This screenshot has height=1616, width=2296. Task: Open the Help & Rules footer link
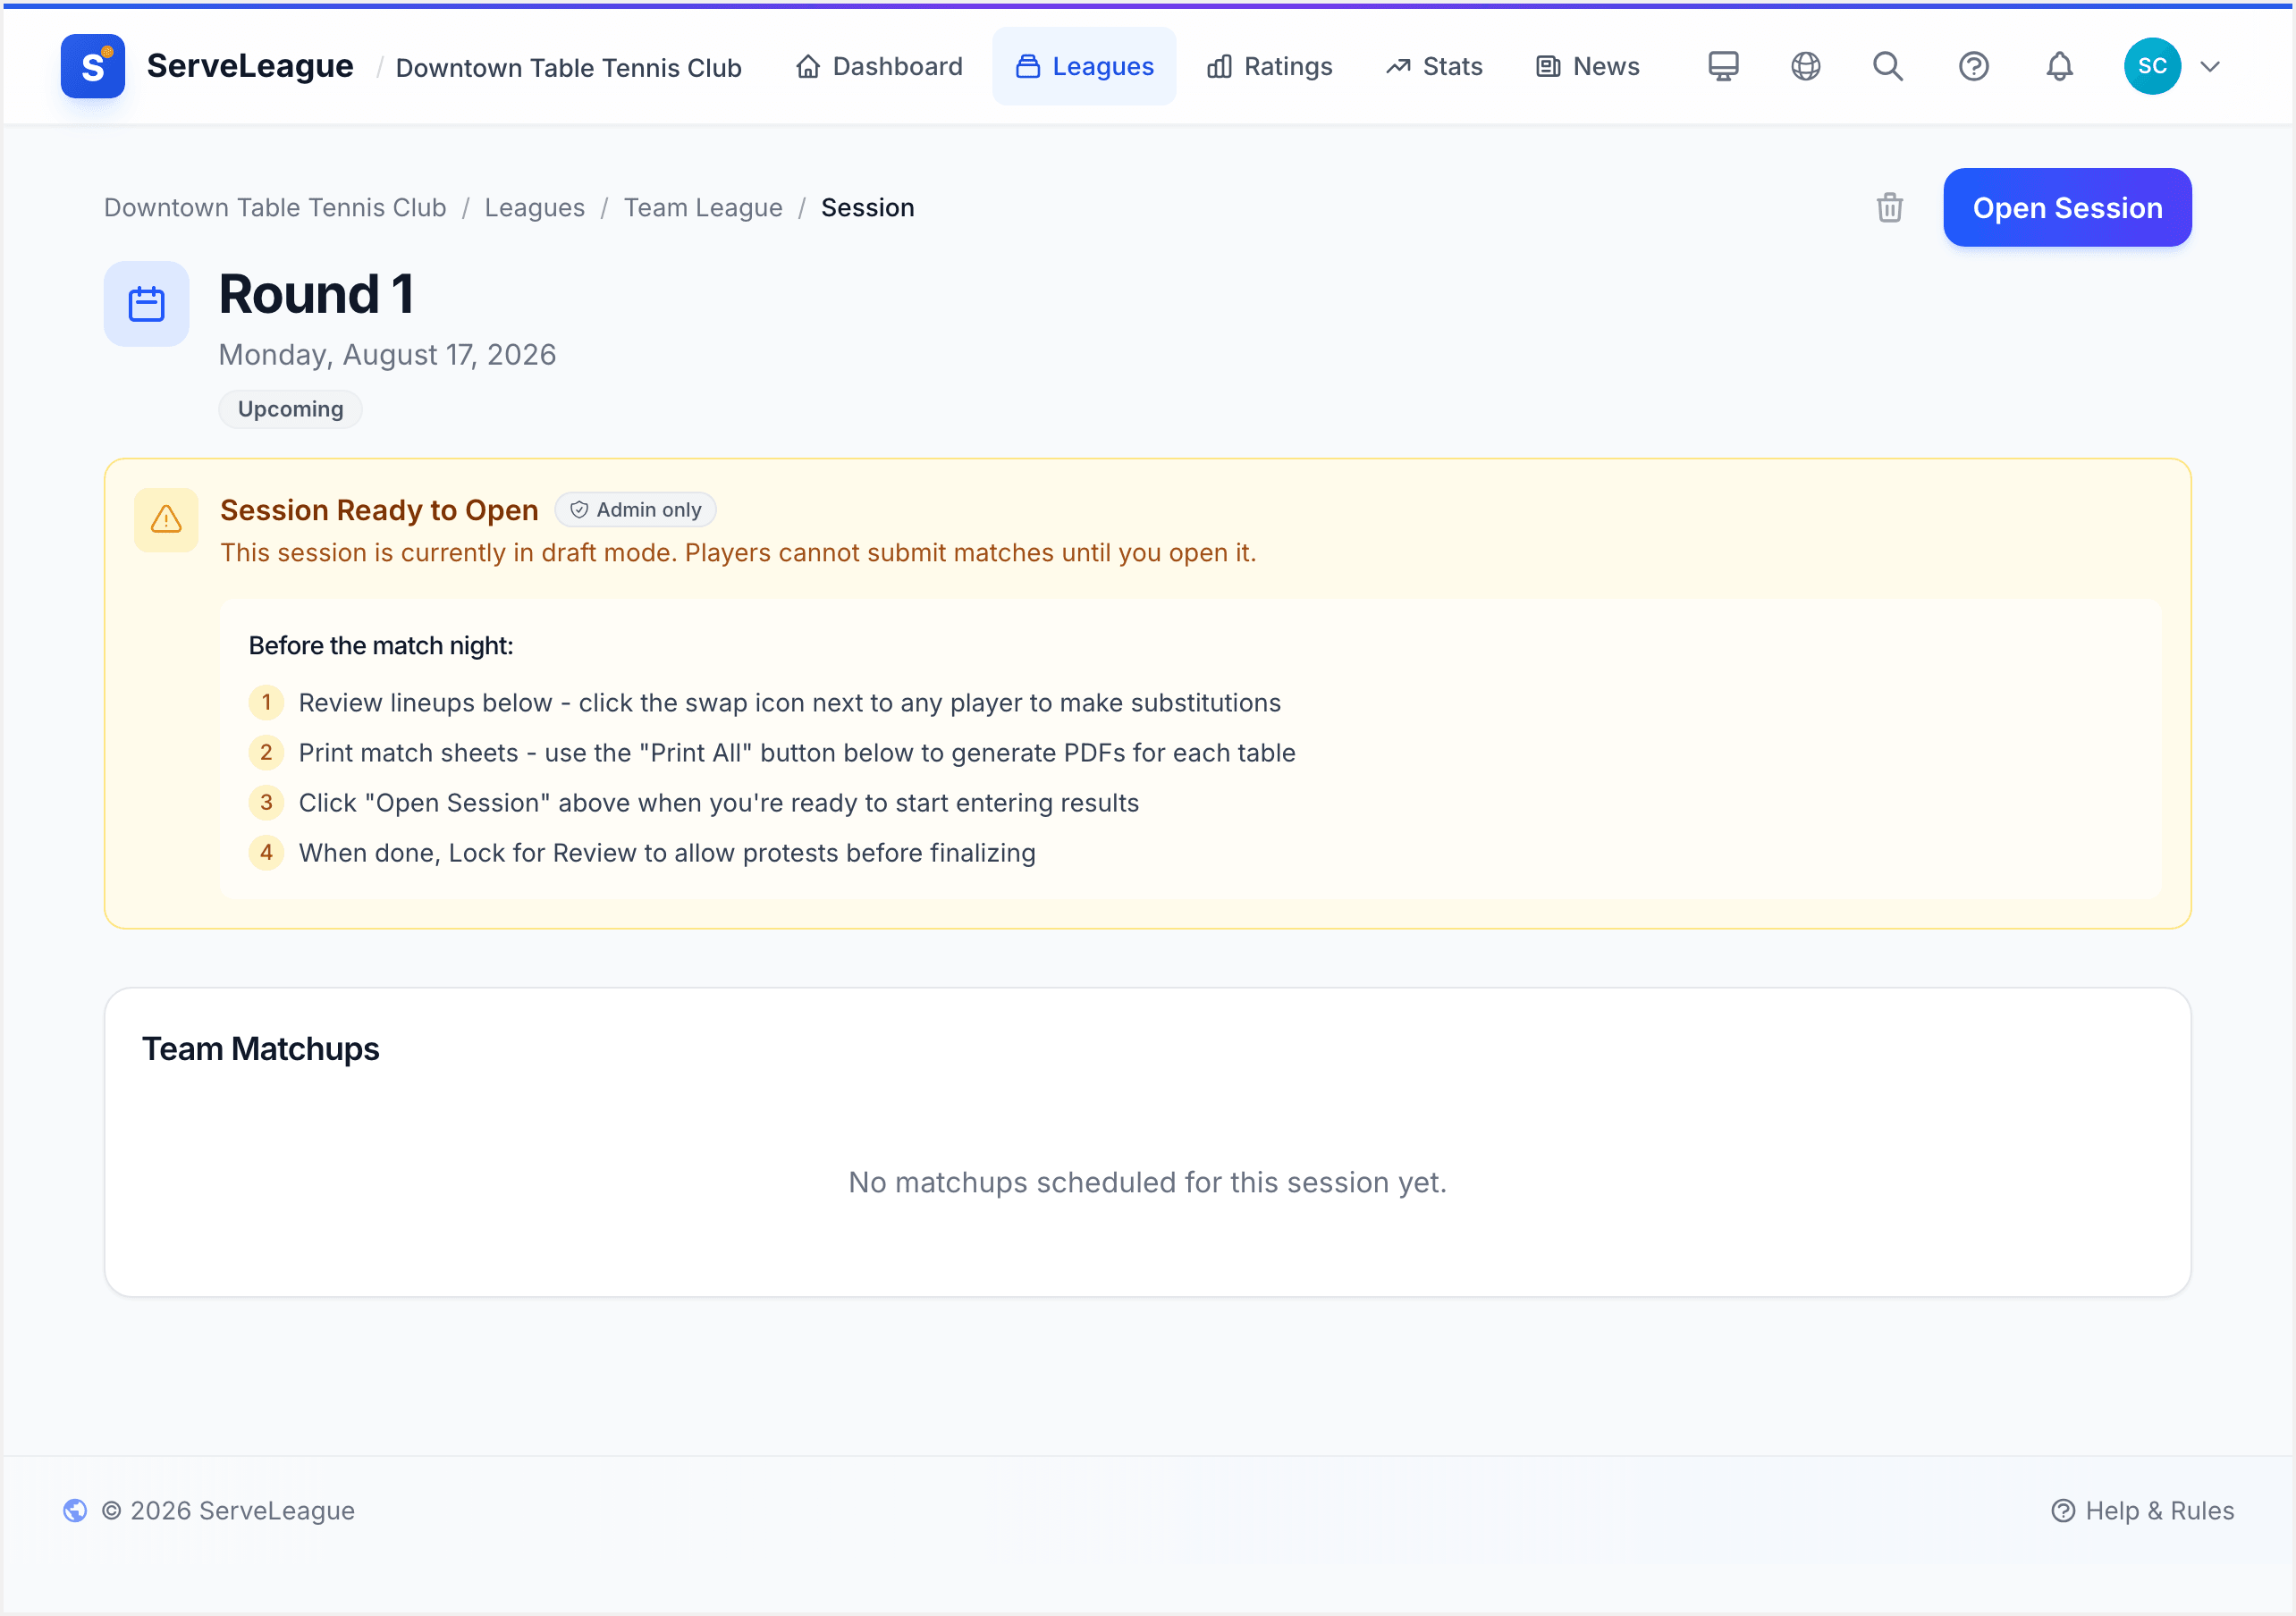coord(2143,1510)
